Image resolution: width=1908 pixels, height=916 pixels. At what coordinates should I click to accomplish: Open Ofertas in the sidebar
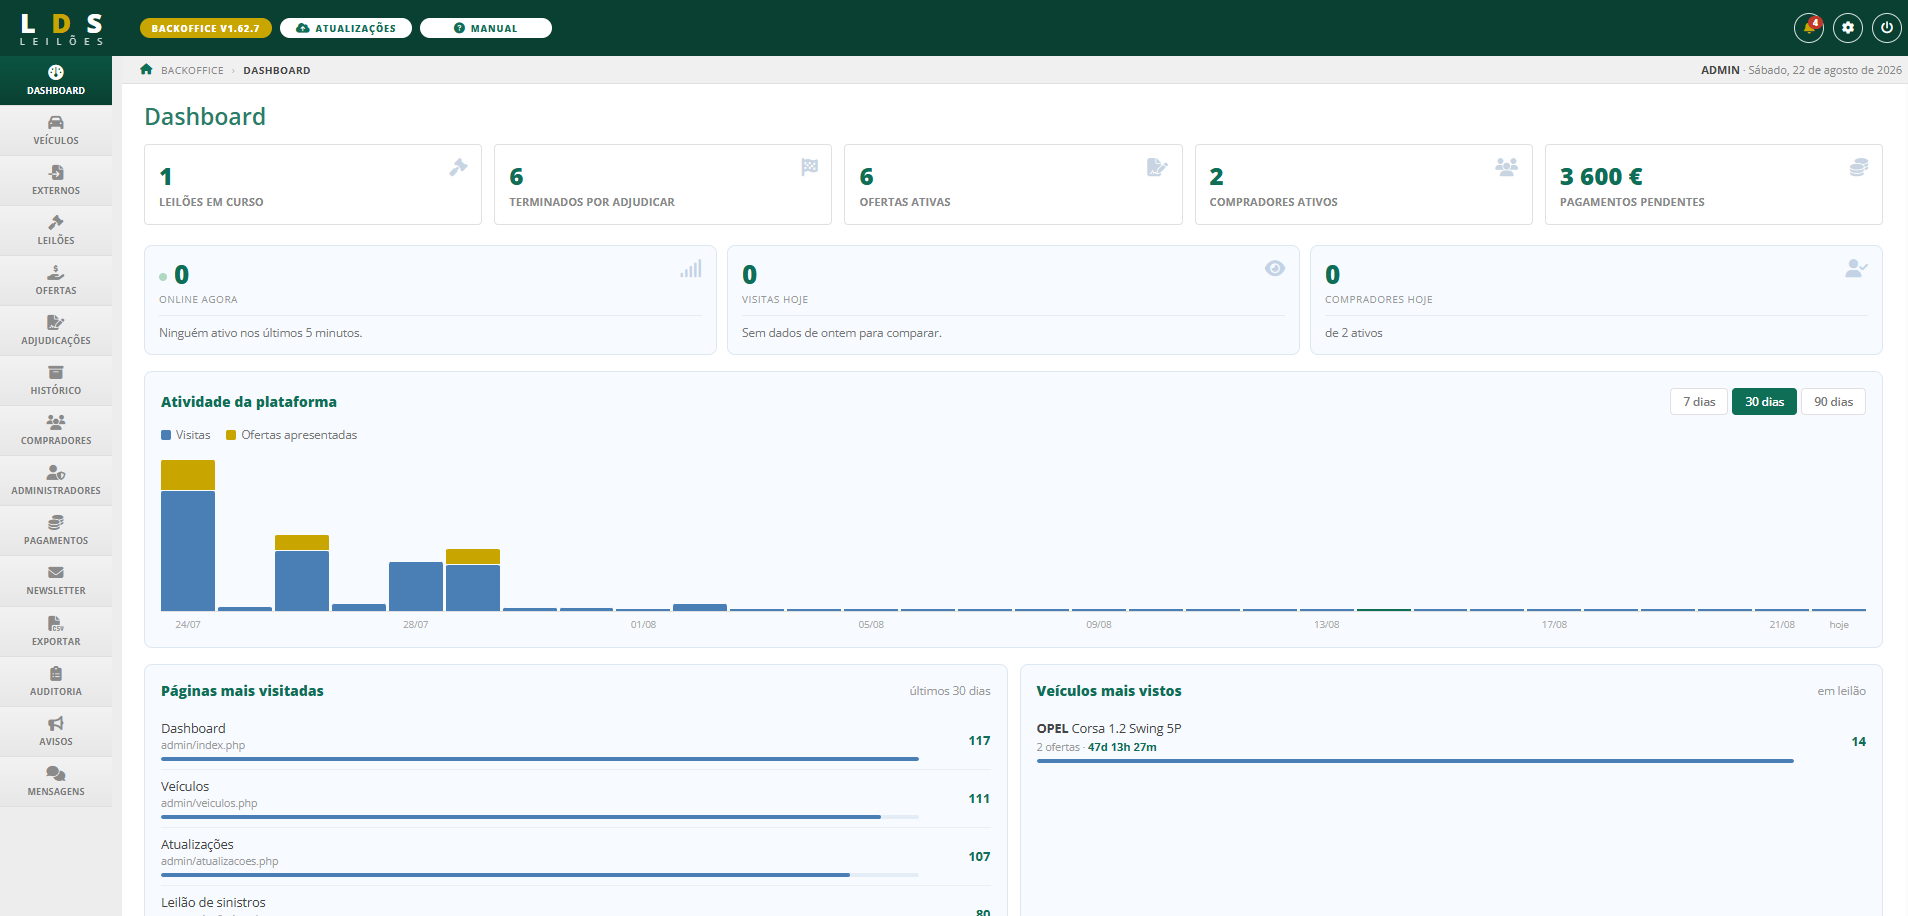click(56, 281)
